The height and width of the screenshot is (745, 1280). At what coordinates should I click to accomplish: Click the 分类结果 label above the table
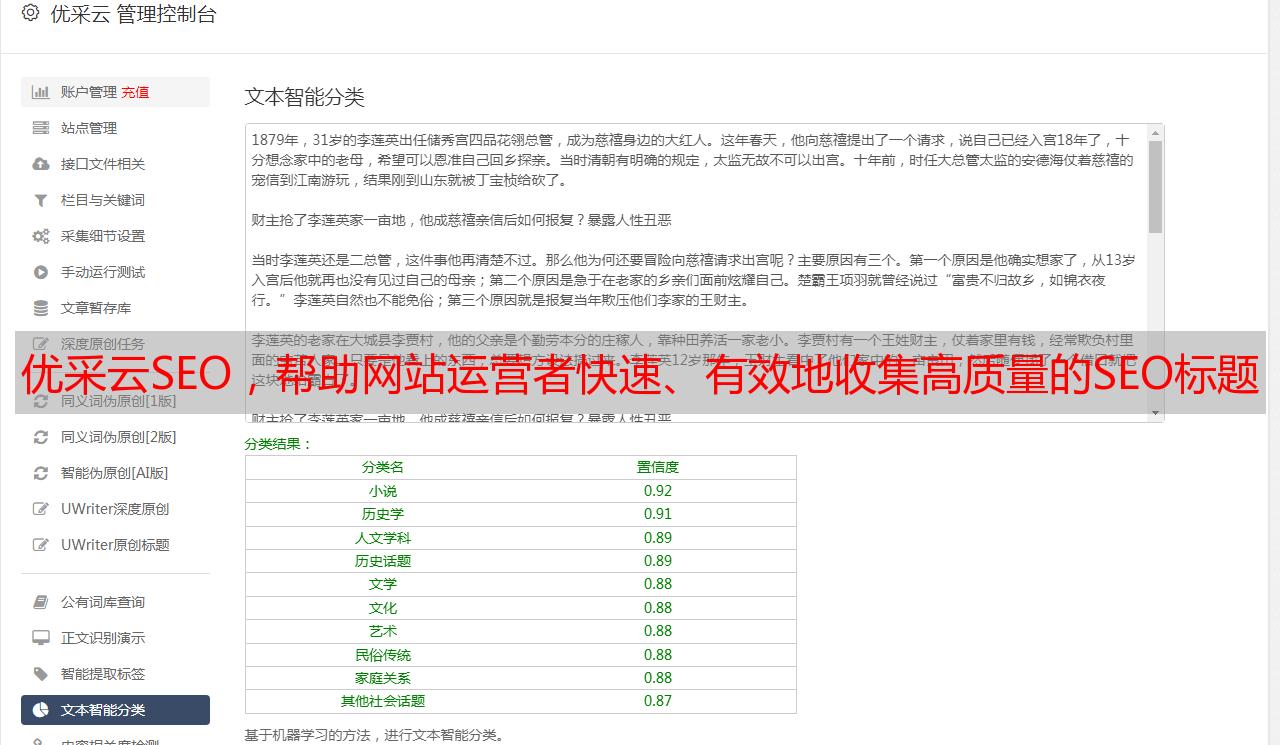pos(279,444)
